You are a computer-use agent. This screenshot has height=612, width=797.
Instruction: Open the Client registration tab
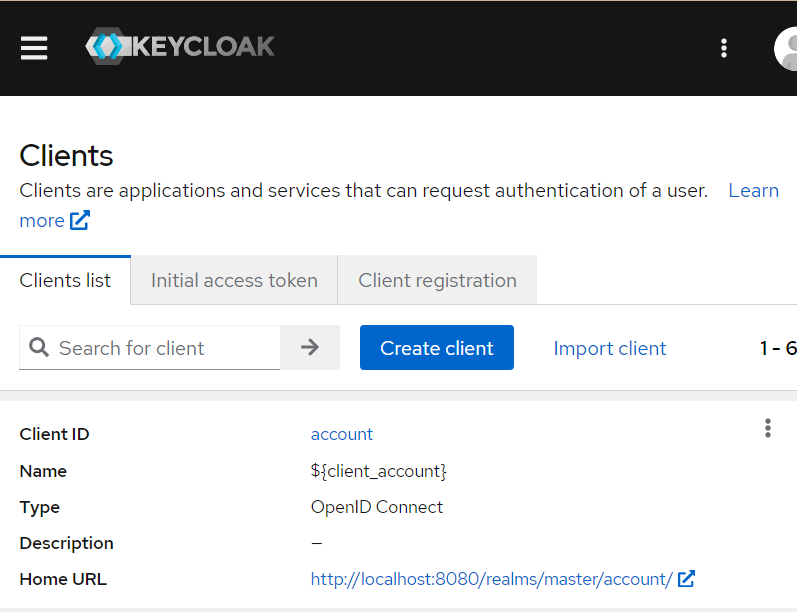[x=437, y=280]
